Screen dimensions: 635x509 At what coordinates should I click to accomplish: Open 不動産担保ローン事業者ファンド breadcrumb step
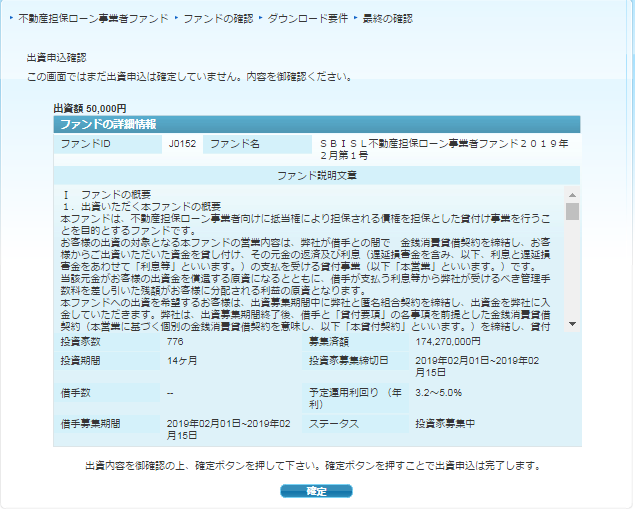(x=93, y=19)
